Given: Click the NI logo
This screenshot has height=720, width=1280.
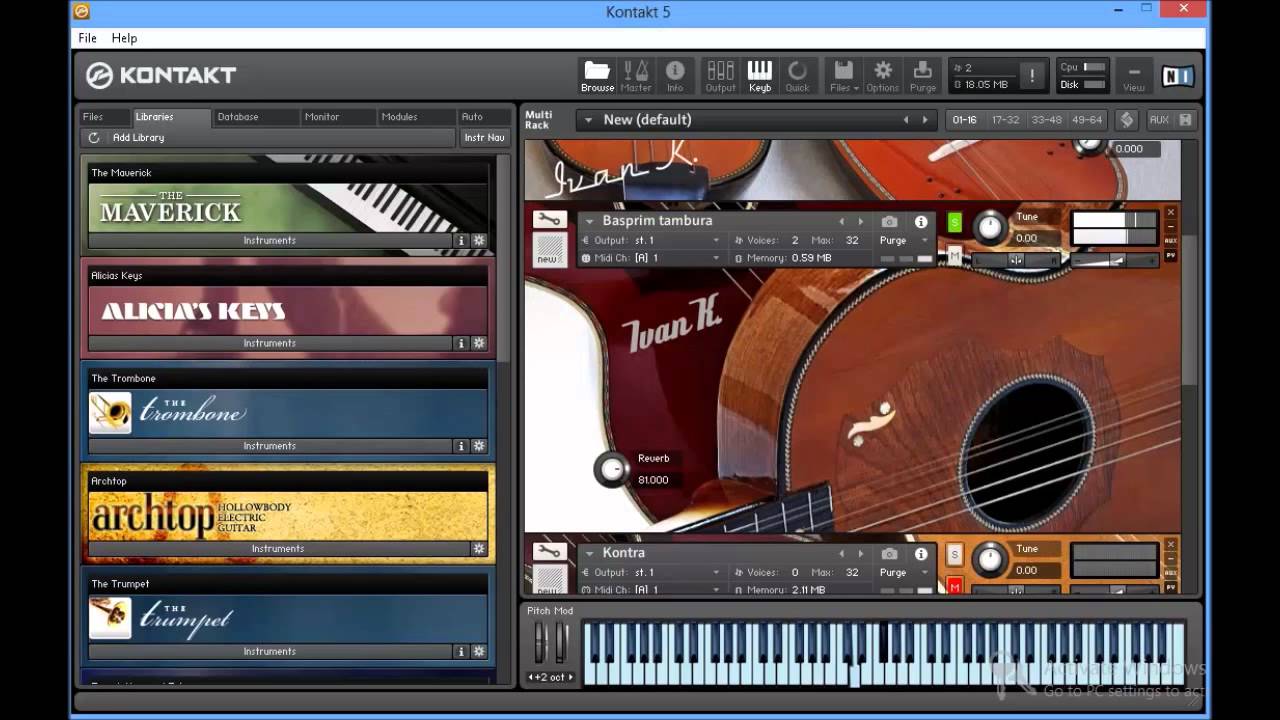Looking at the screenshot, I should coord(1177,76).
